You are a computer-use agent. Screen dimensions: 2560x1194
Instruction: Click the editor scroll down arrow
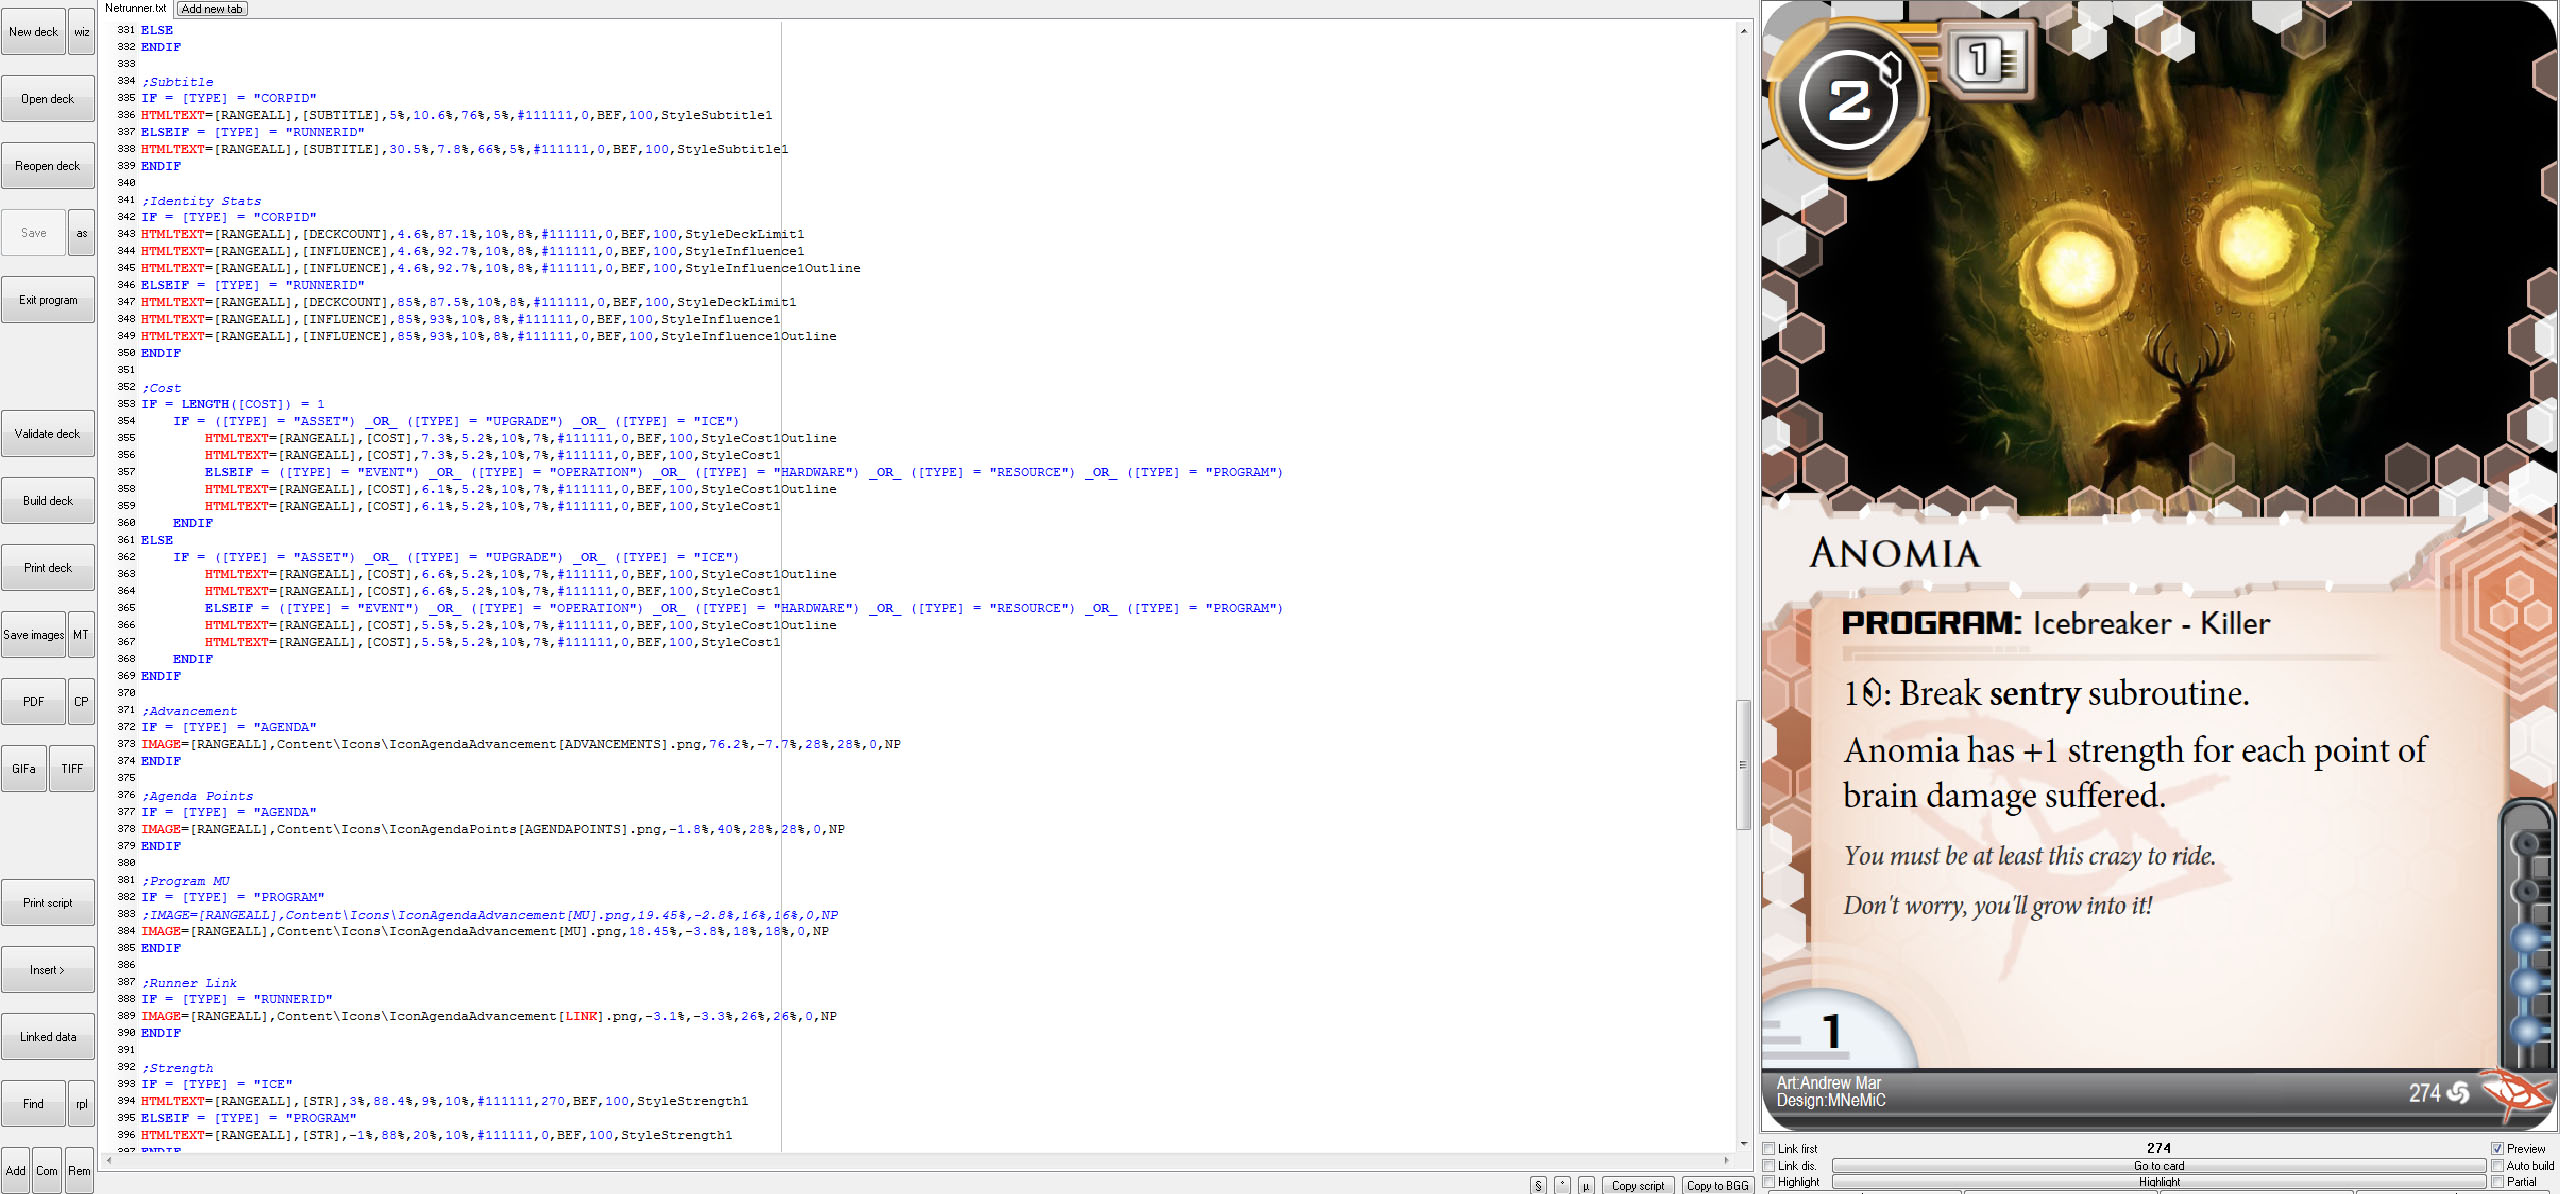tap(1743, 1143)
